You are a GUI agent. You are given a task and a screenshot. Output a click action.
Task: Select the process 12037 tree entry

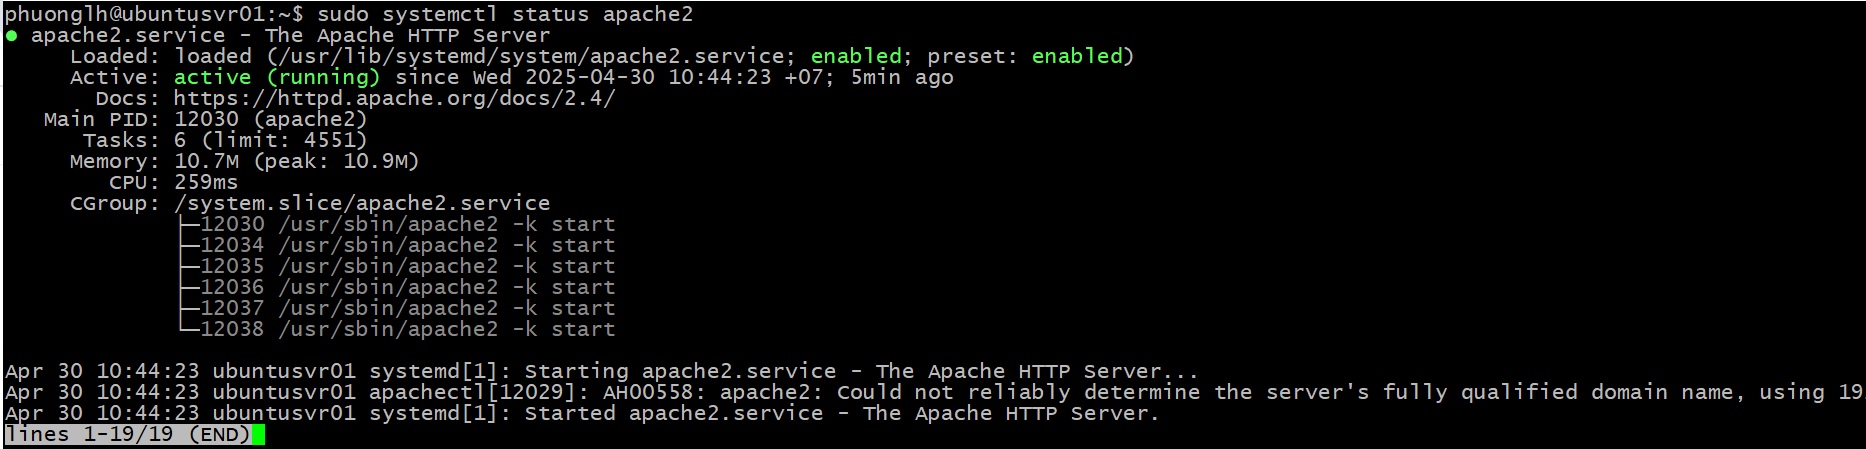click(396, 309)
